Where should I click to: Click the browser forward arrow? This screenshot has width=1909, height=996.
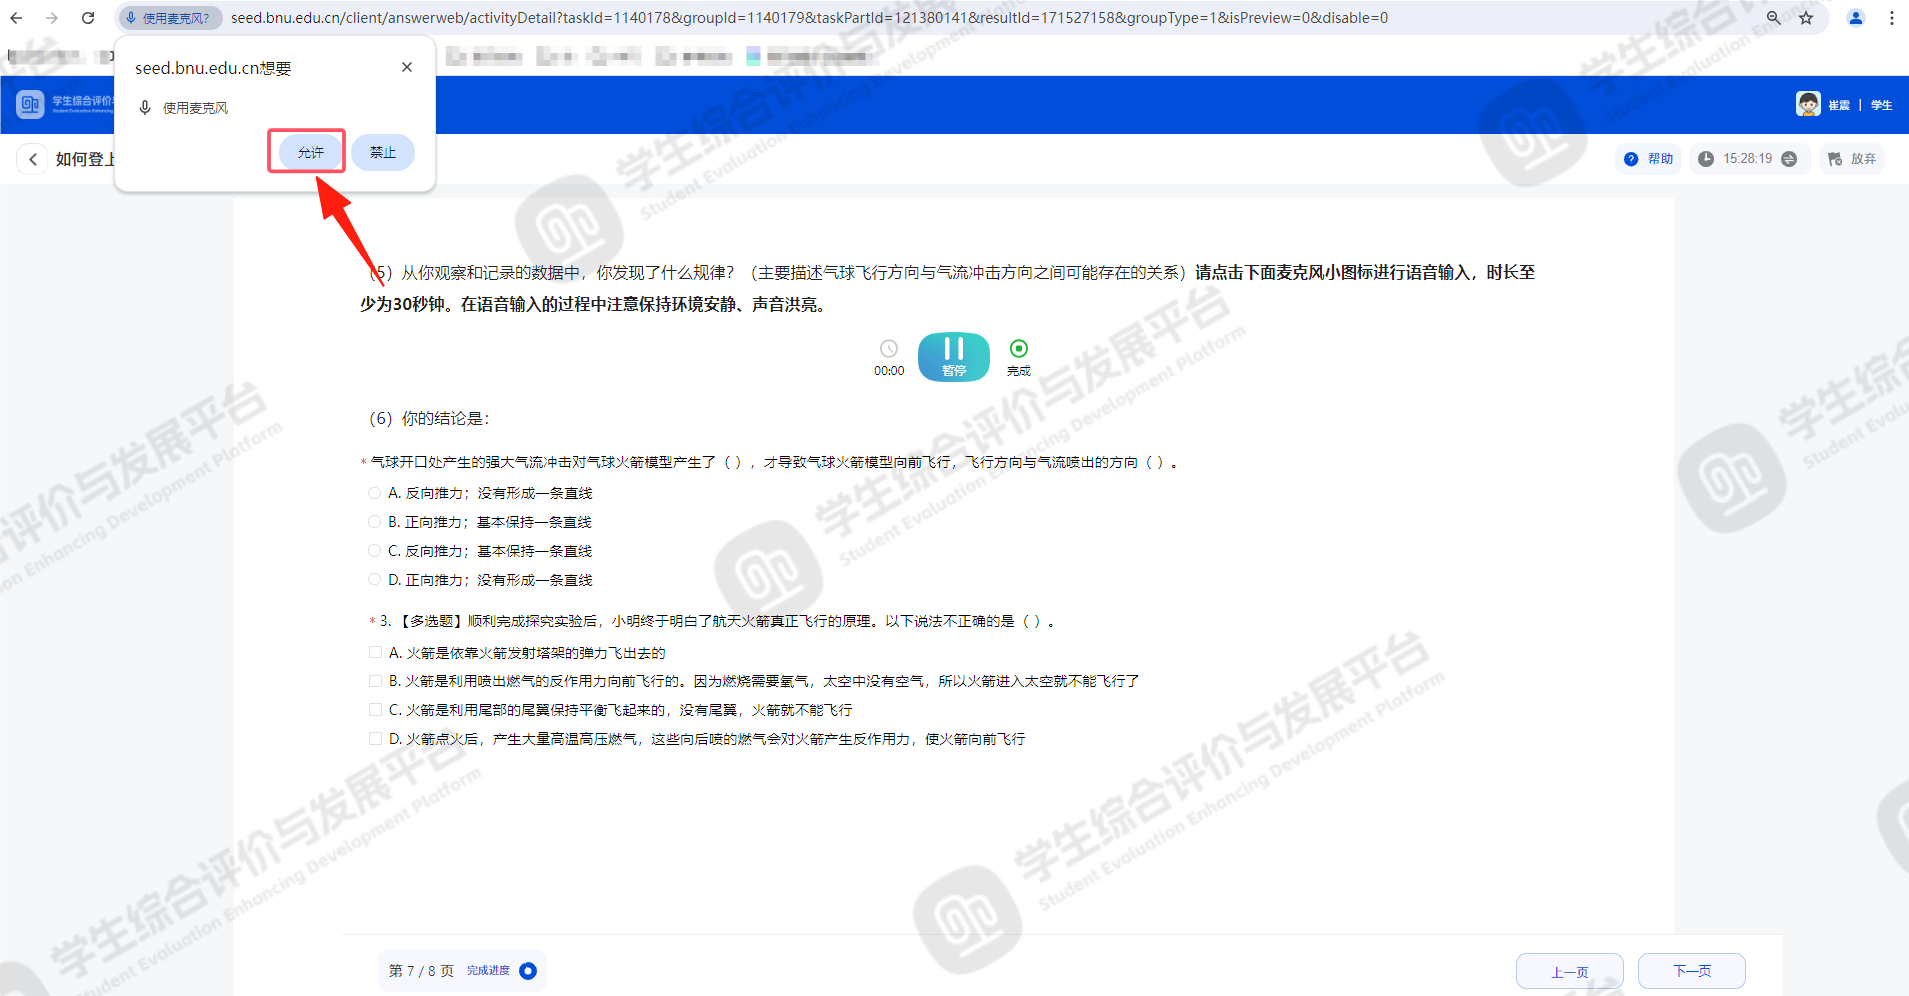[x=52, y=18]
